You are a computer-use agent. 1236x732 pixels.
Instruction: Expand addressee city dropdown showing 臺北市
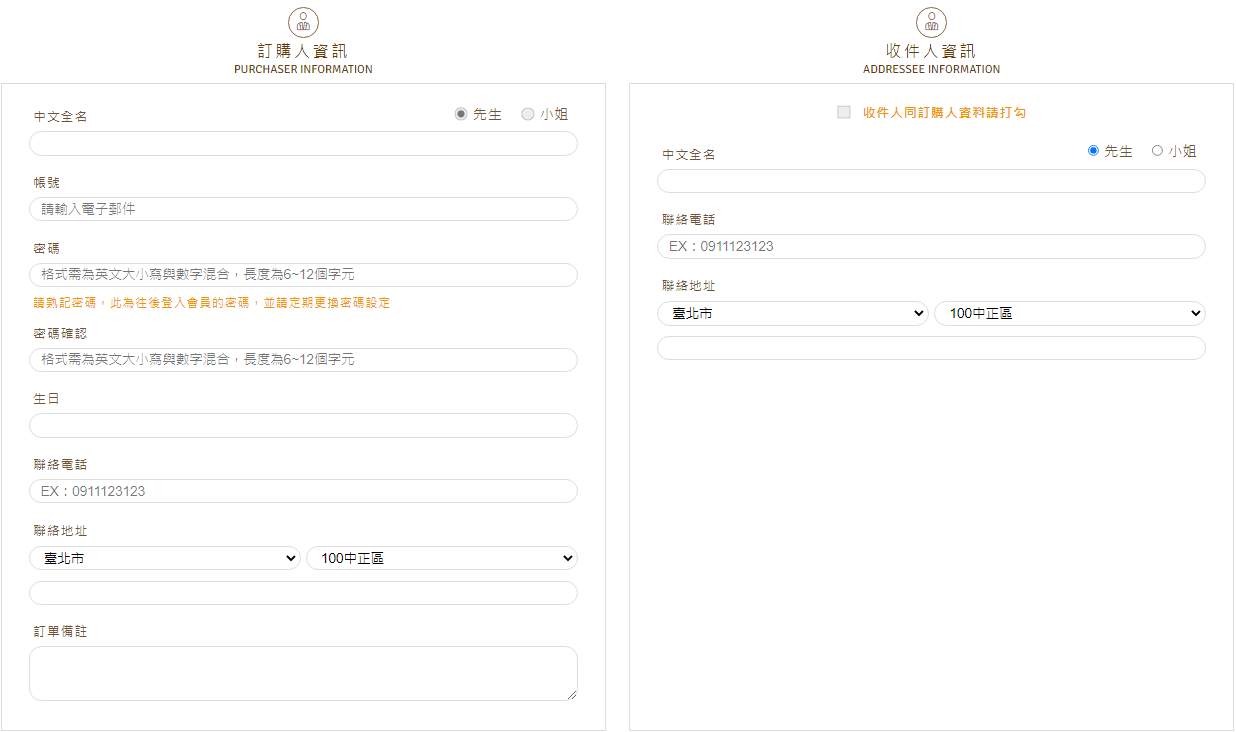tap(793, 314)
